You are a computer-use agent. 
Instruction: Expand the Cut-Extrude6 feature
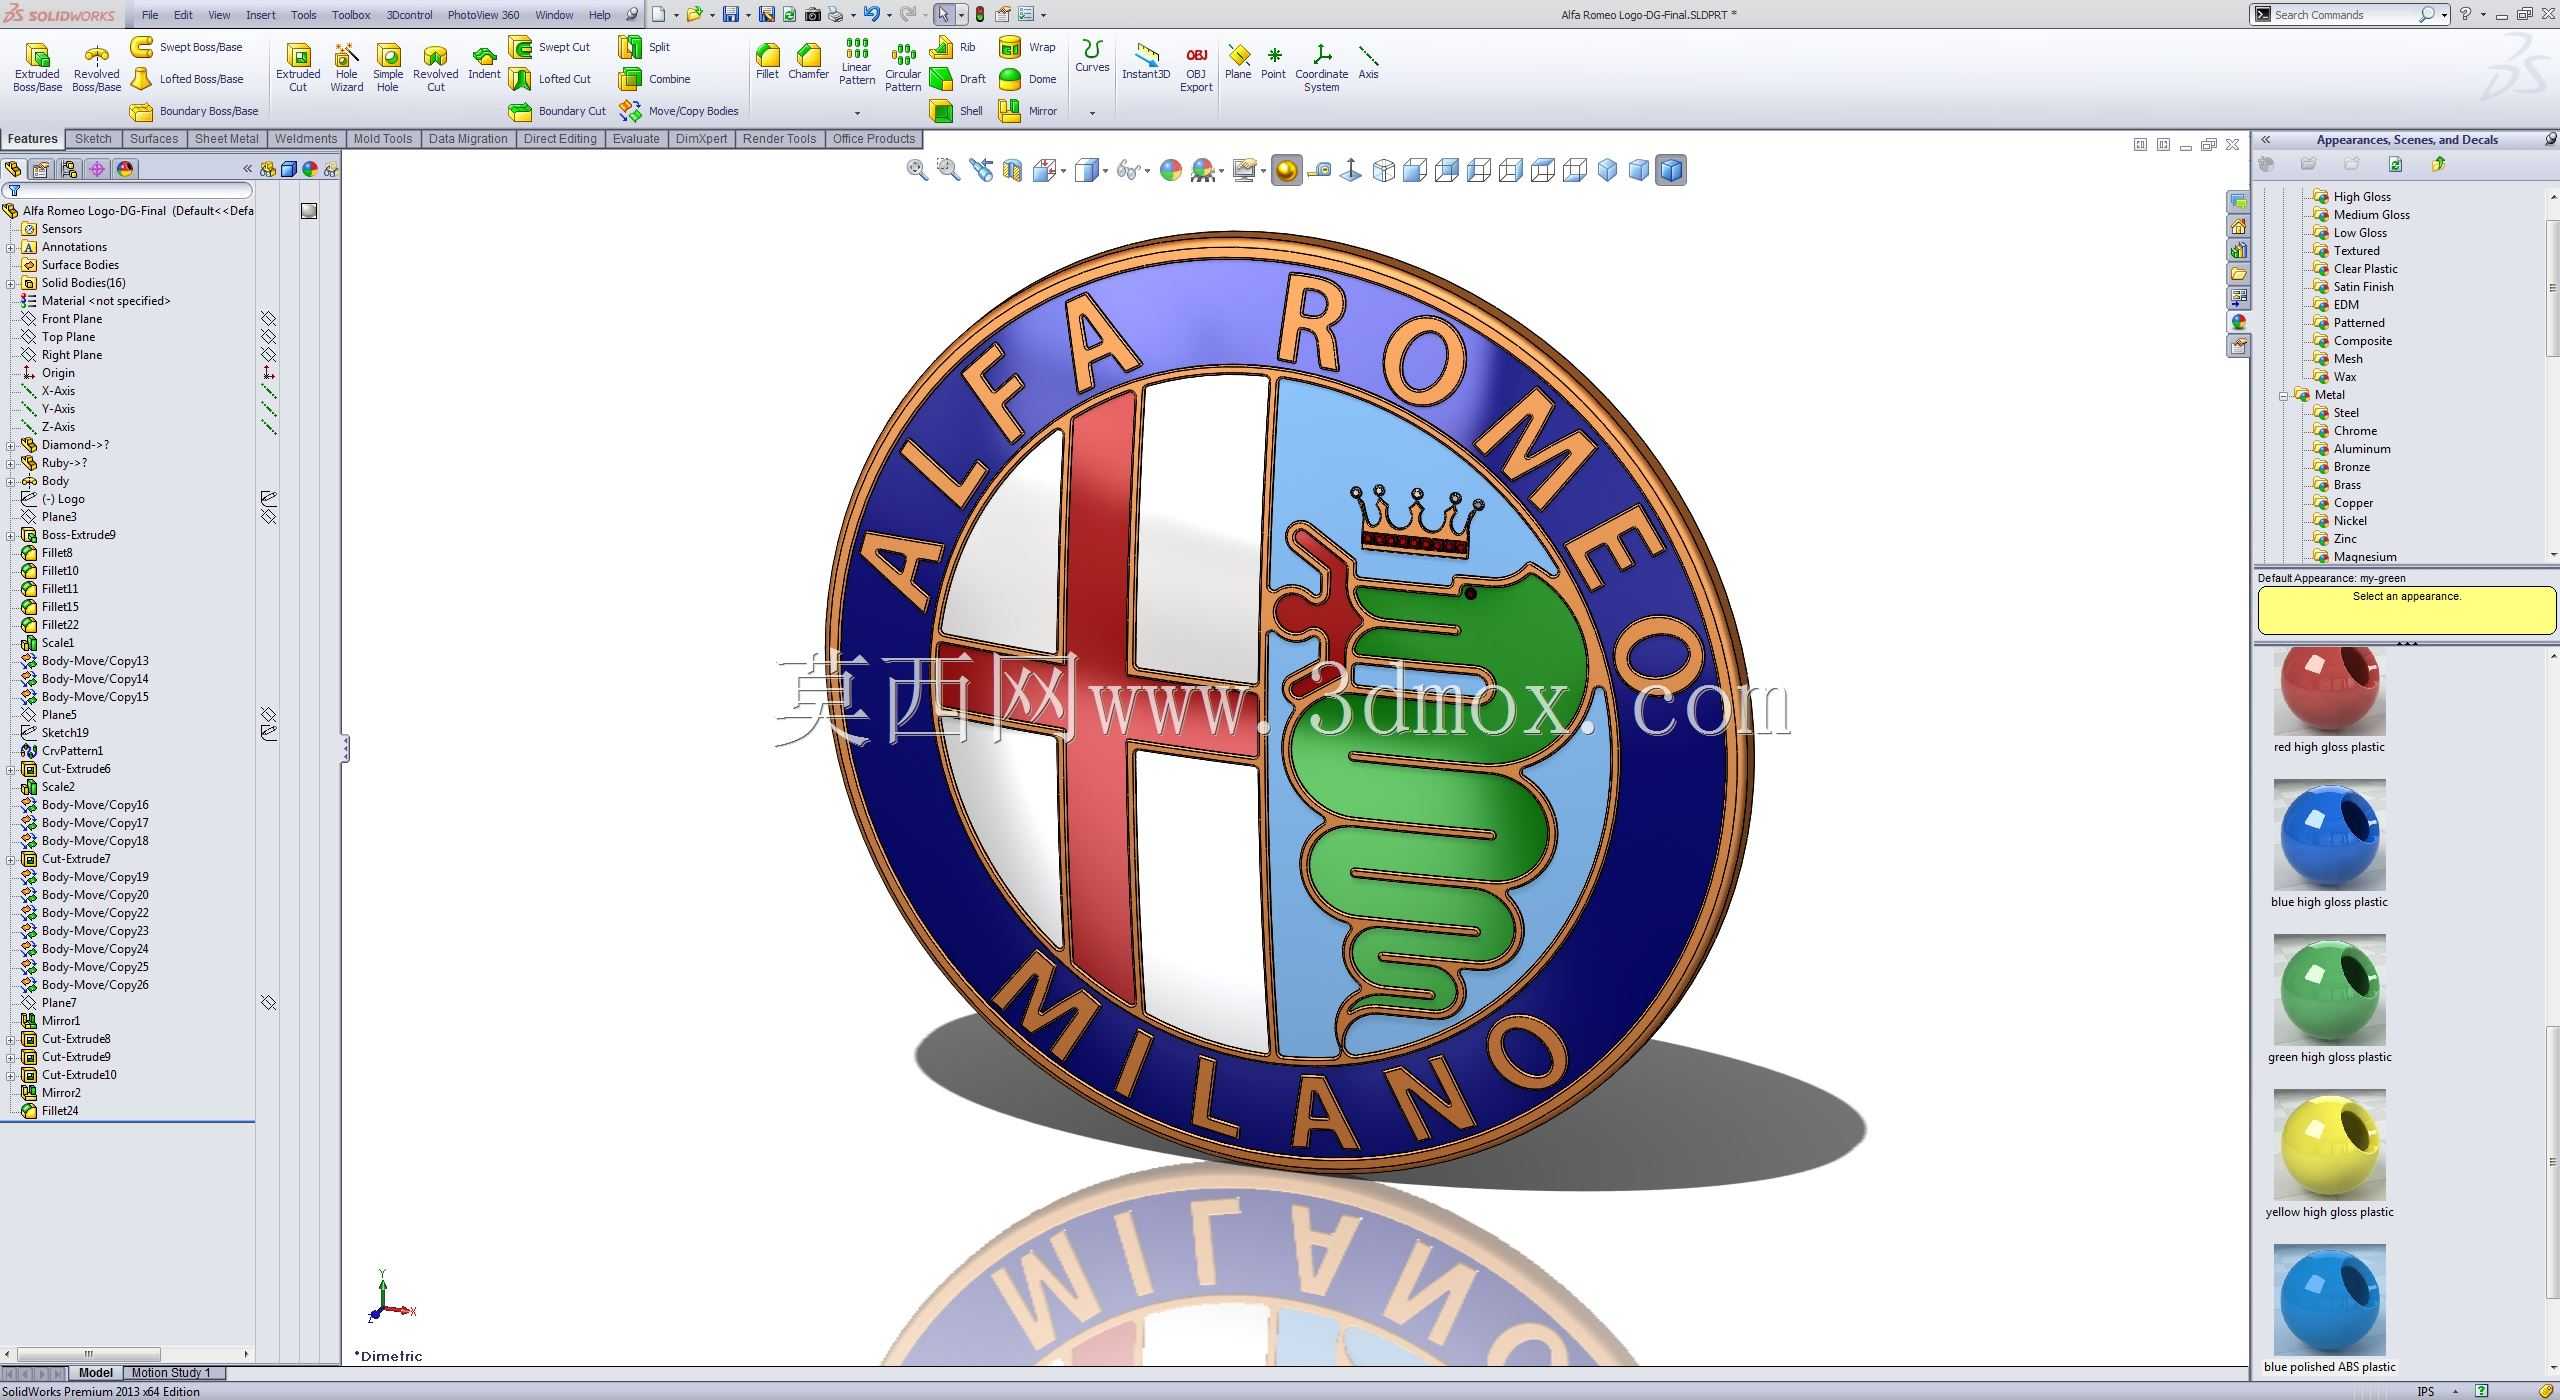10,769
